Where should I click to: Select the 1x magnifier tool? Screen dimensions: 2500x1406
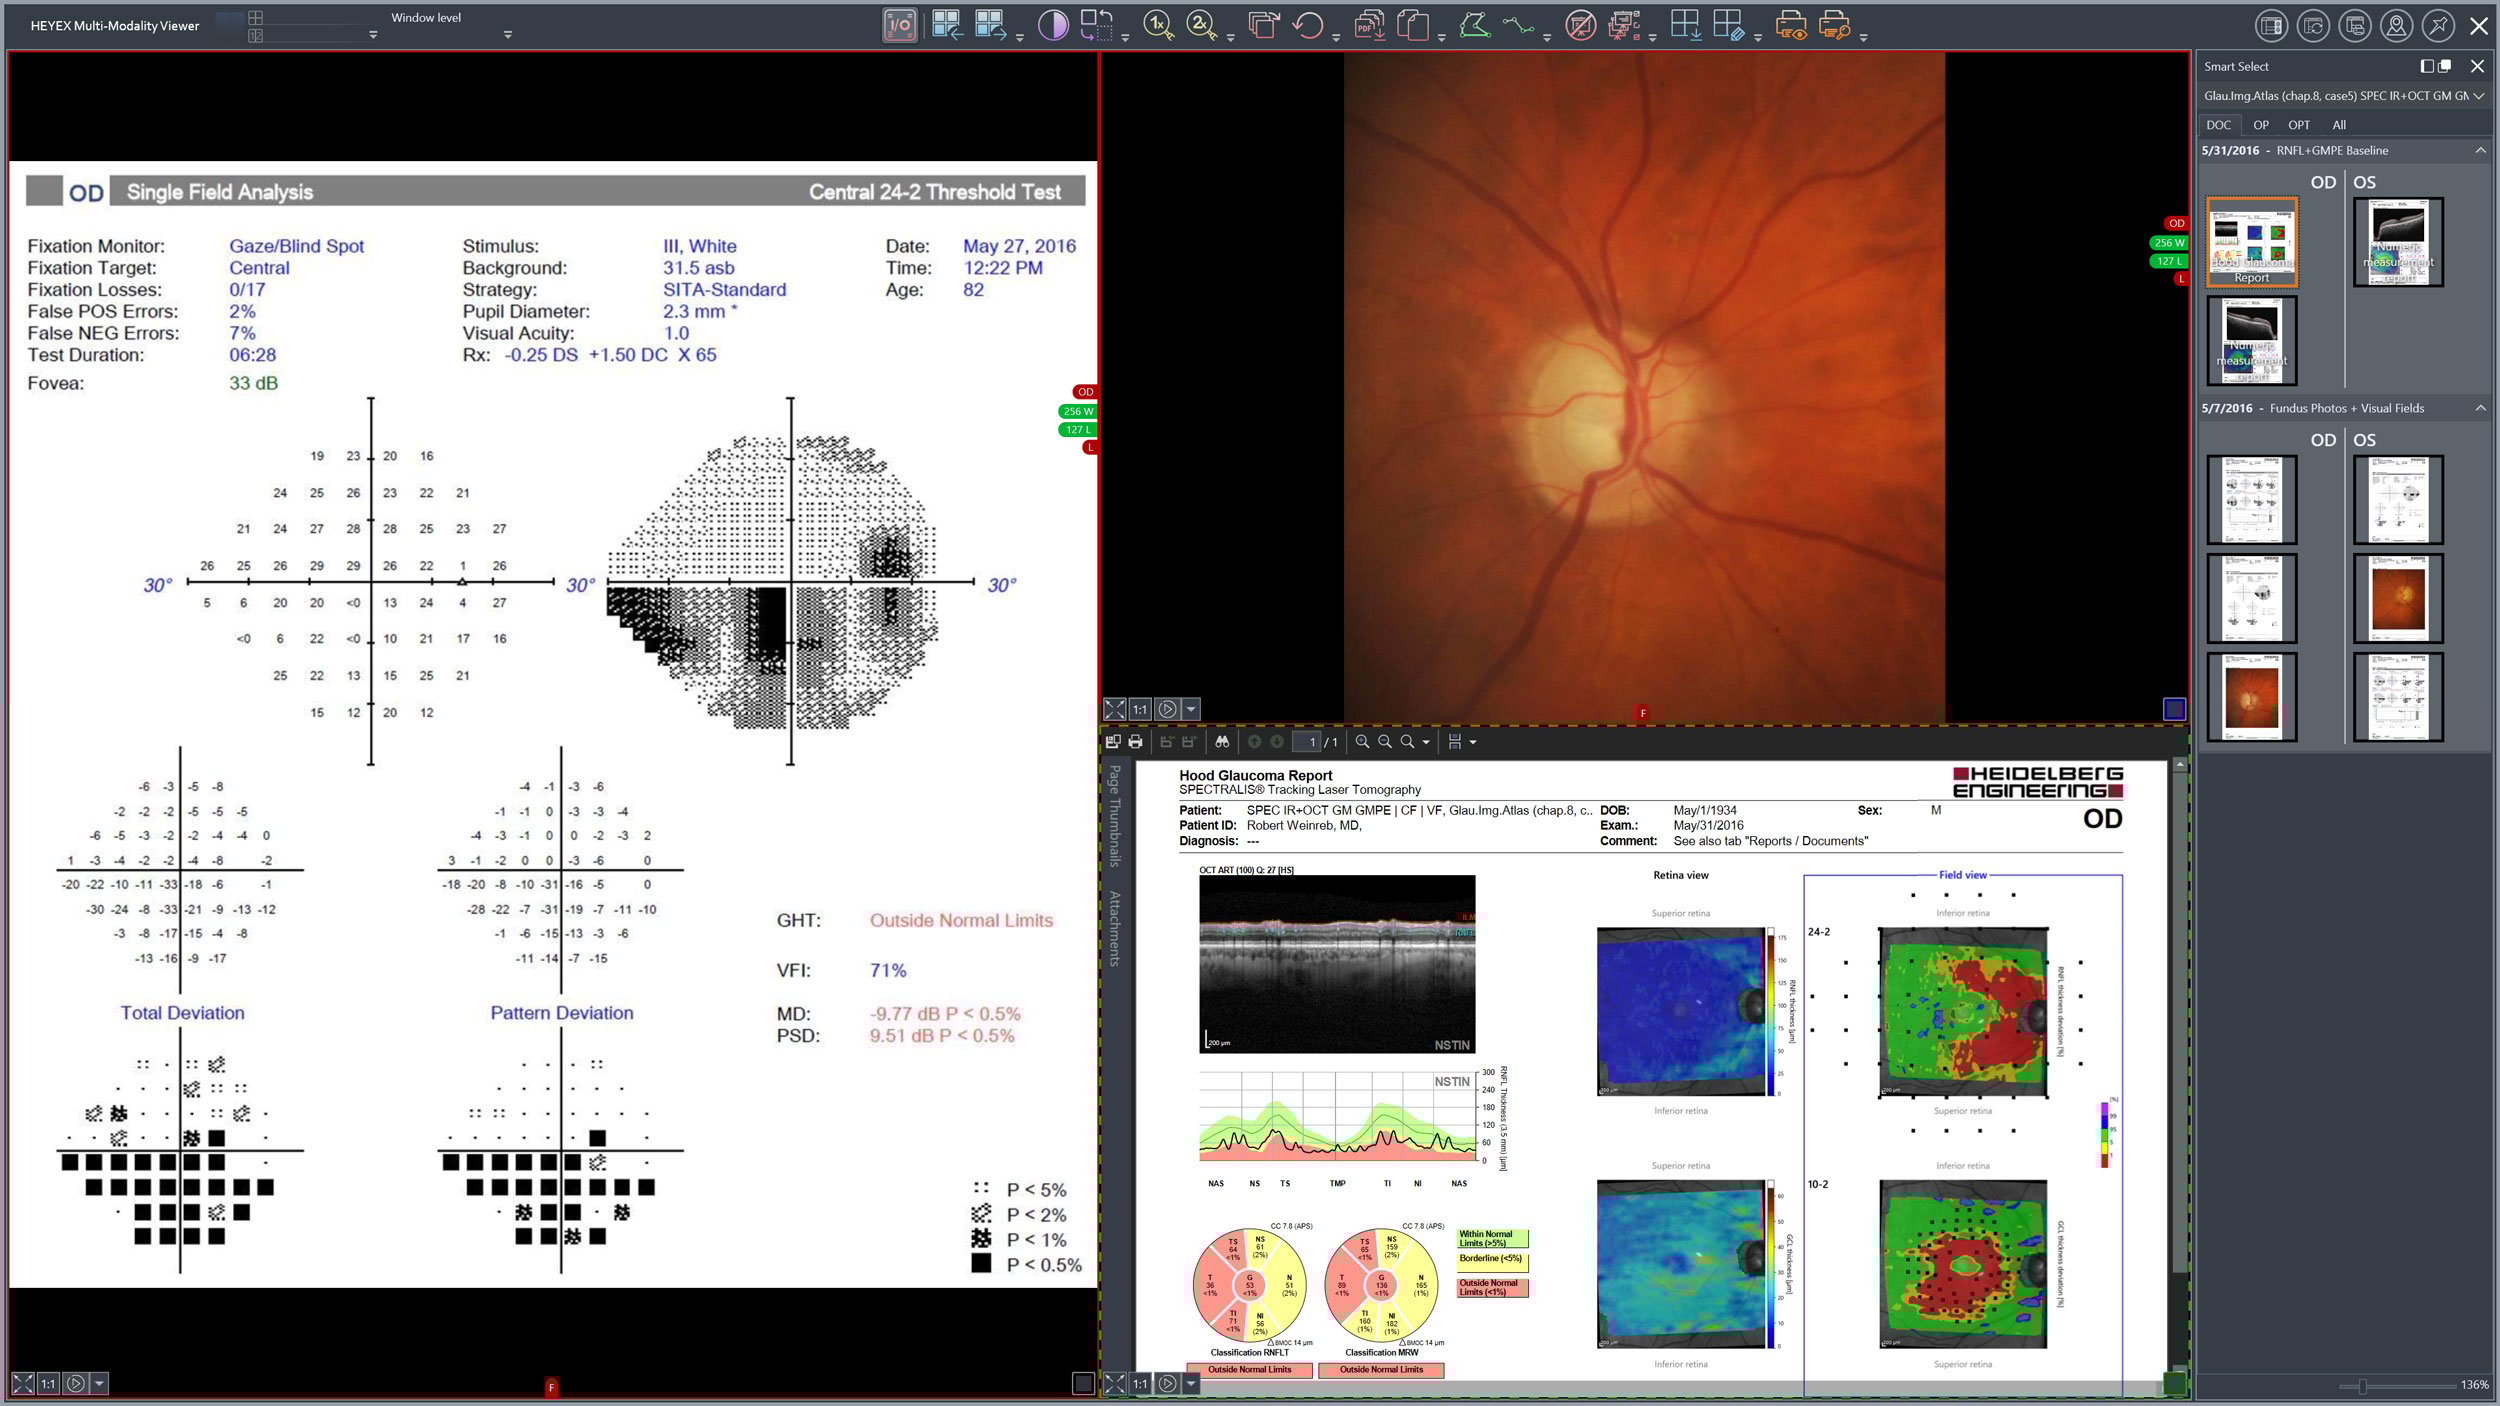[x=1157, y=25]
